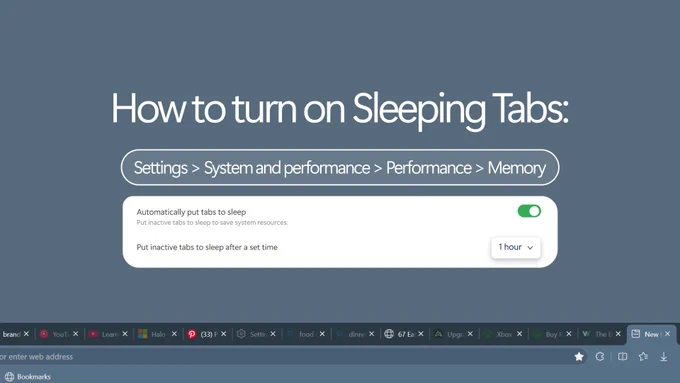Click the Bookmarks globe icon
The width and height of the screenshot is (680, 383).
(10, 376)
